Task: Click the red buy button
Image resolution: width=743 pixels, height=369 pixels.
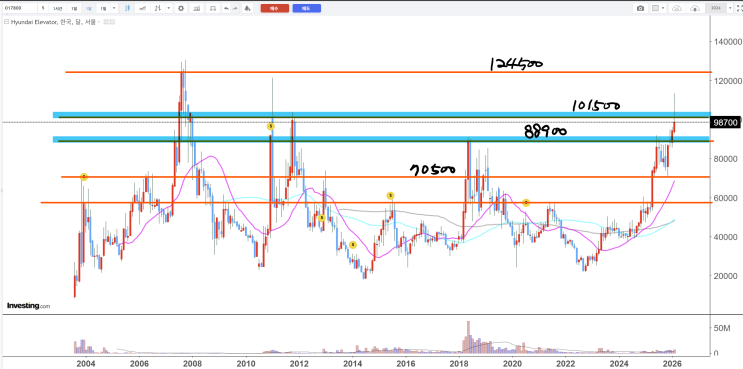Action: pos(275,8)
